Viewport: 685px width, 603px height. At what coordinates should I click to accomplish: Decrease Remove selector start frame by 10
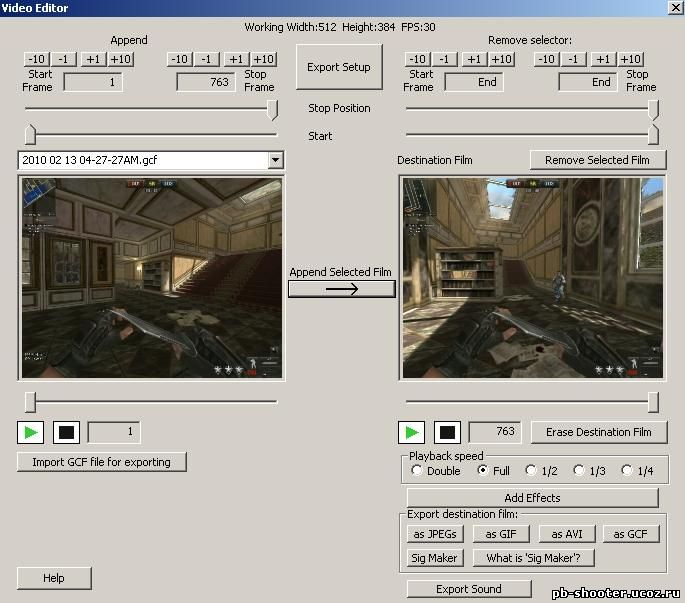click(418, 59)
